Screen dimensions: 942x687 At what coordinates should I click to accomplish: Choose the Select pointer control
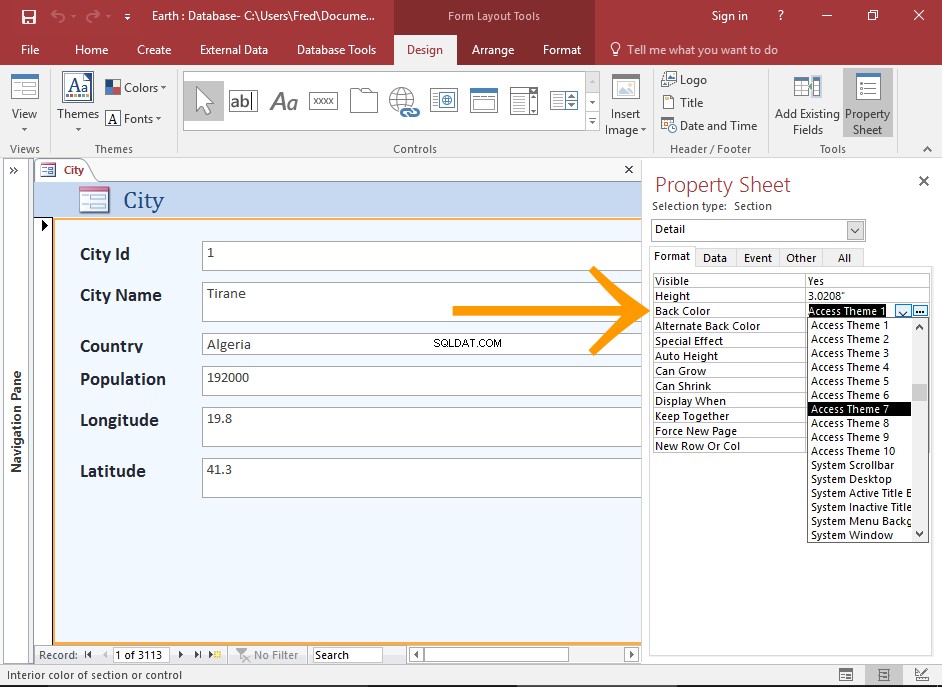pos(204,101)
